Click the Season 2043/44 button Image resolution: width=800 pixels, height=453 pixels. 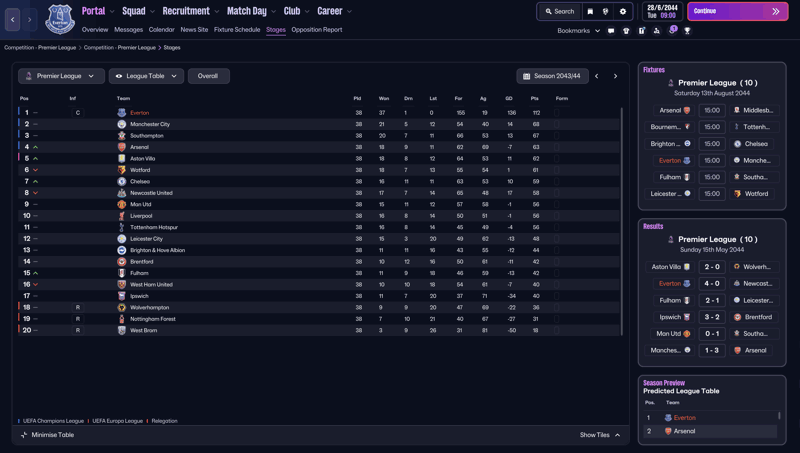pyautogui.click(x=553, y=76)
